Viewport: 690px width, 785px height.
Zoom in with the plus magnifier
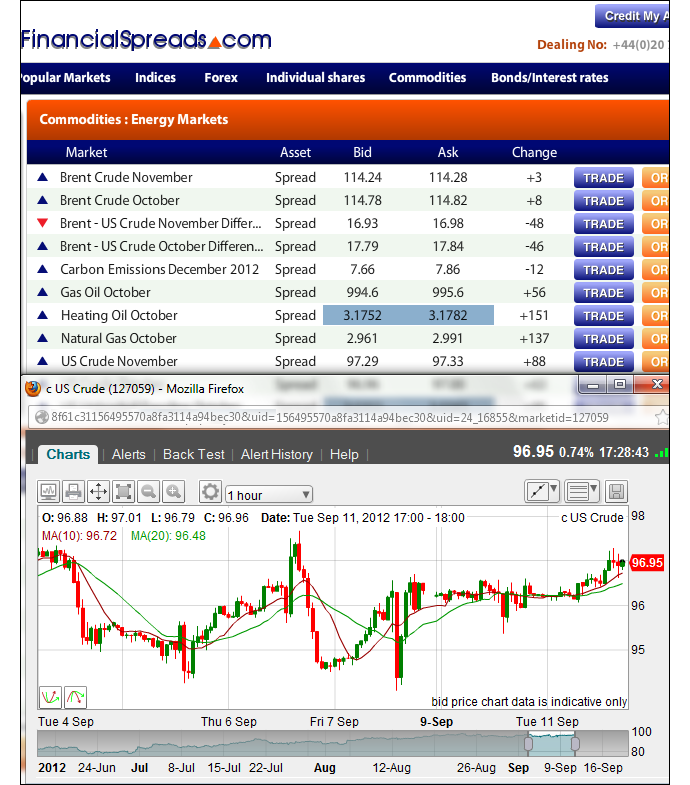click(x=173, y=492)
